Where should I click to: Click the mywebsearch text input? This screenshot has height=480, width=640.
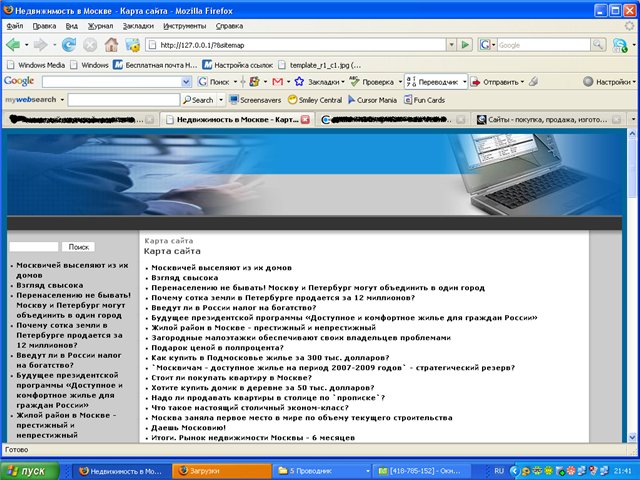tap(124, 100)
